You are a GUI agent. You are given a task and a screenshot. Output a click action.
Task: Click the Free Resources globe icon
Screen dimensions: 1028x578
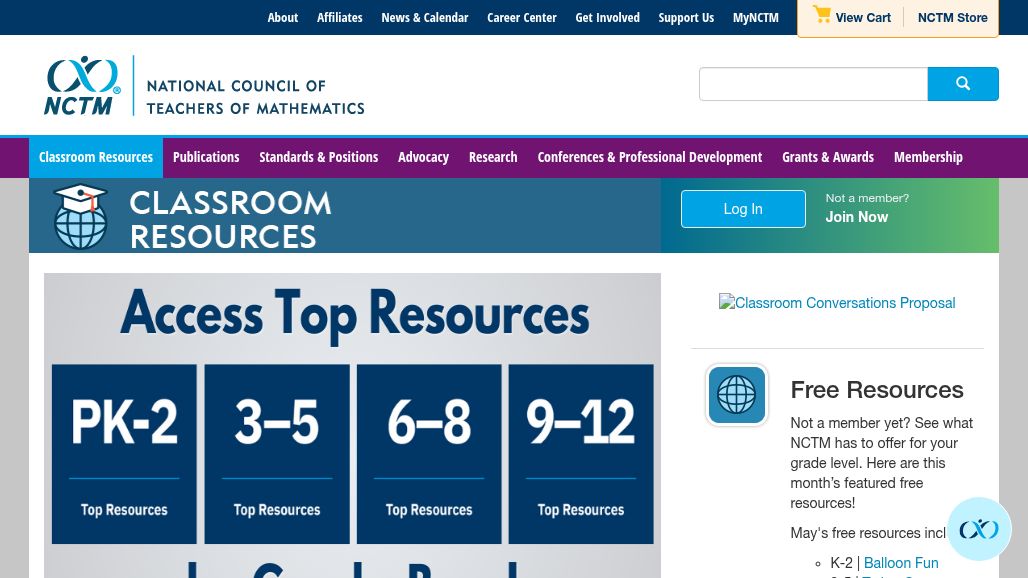(736, 395)
